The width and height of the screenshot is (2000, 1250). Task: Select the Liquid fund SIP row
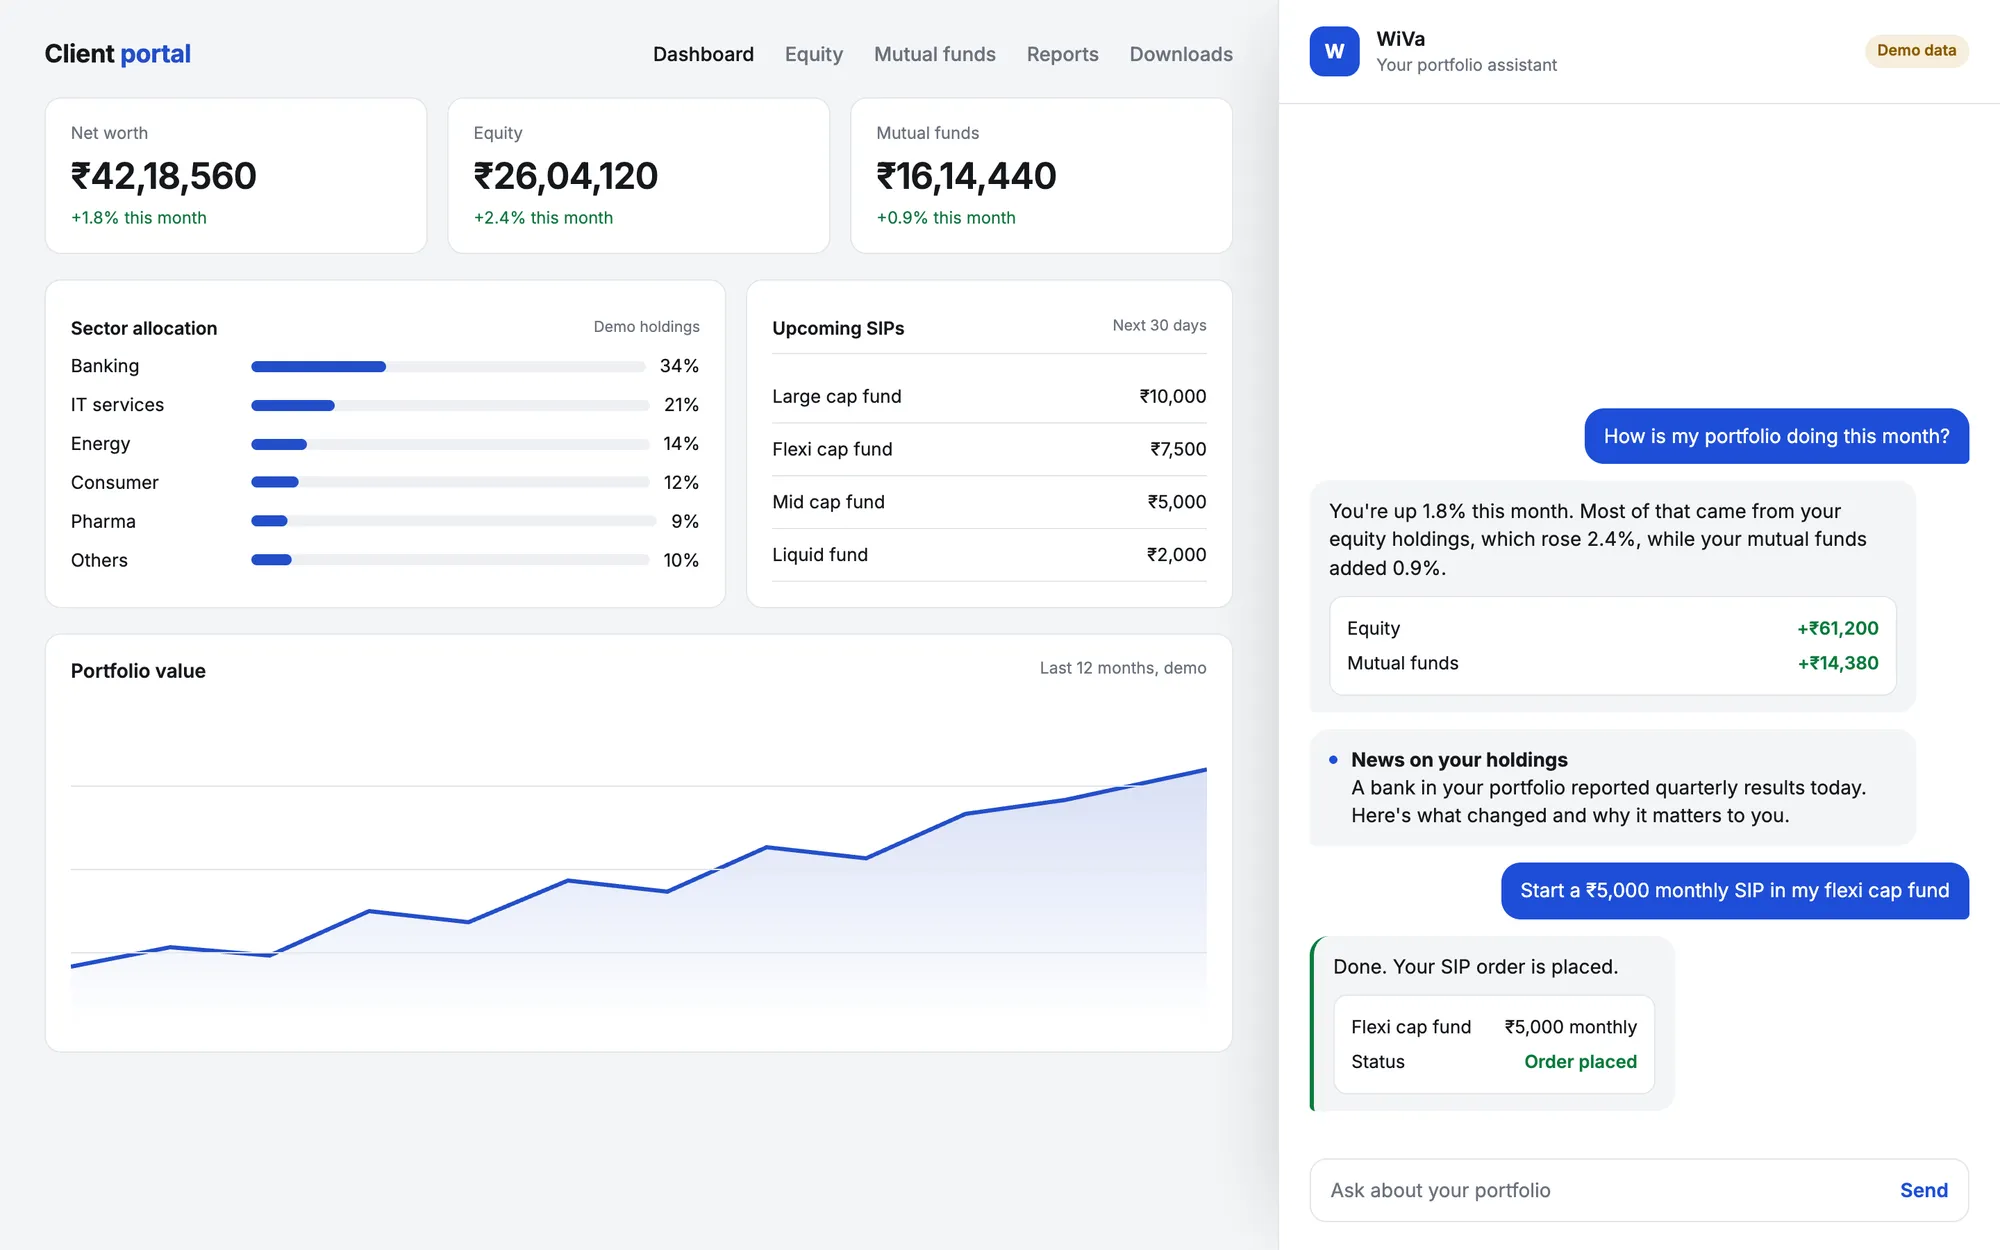(x=989, y=554)
